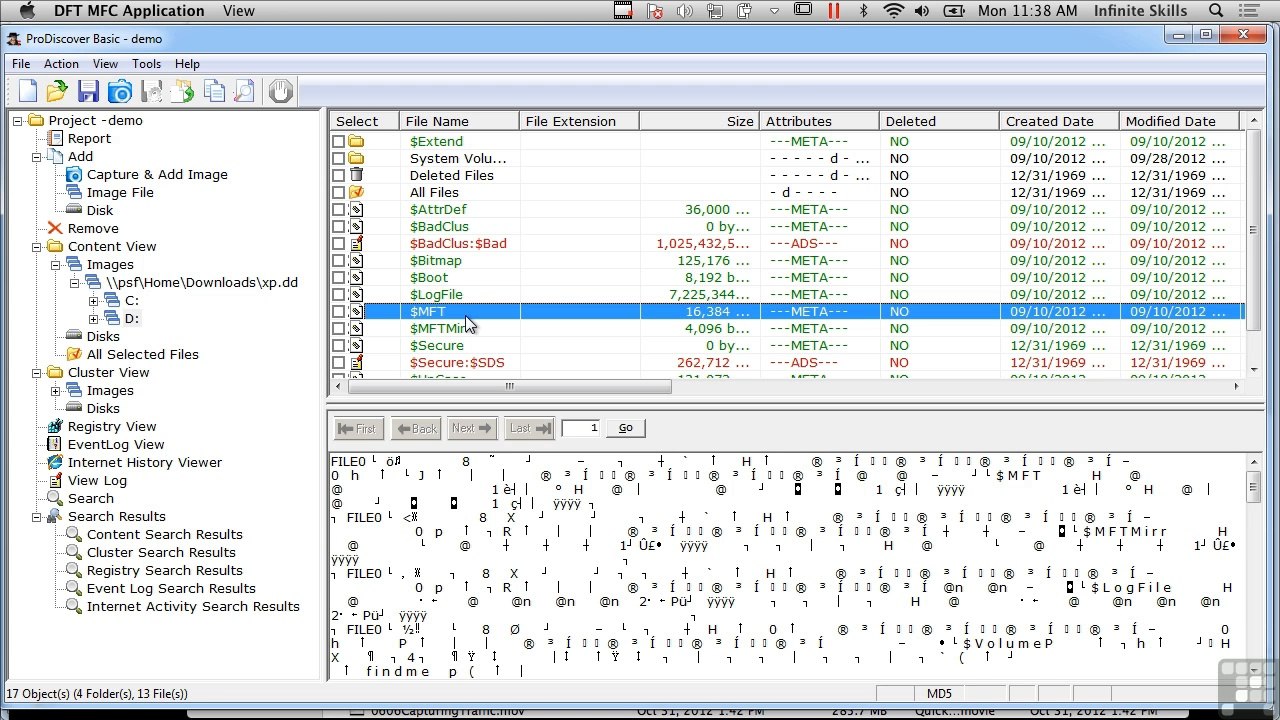Tick the checkbox for the $Bitmap row
This screenshot has width=1280, height=720.
click(x=339, y=261)
